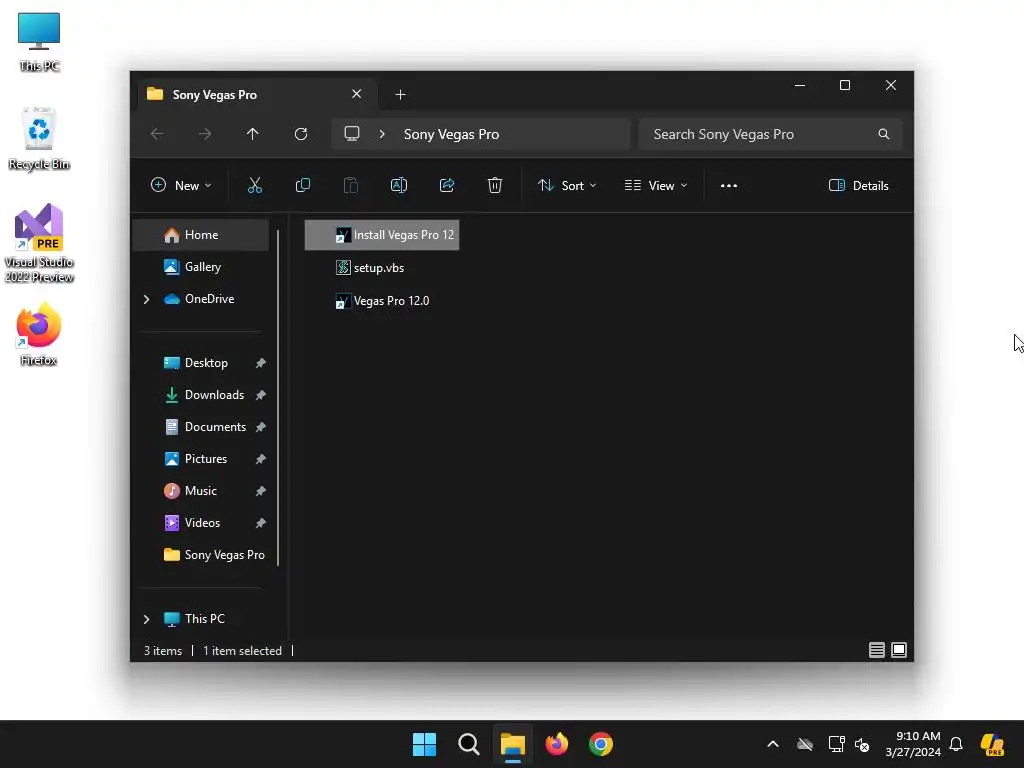Click the Copy icon in toolbar
Screen dimensions: 1024x768
click(302, 185)
